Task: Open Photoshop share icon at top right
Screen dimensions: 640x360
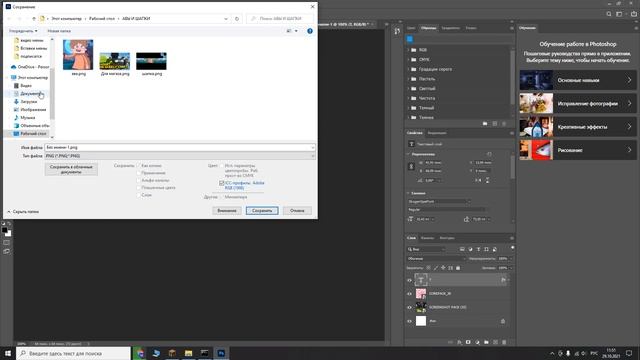Action: pyautogui.click(x=634, y=14)
